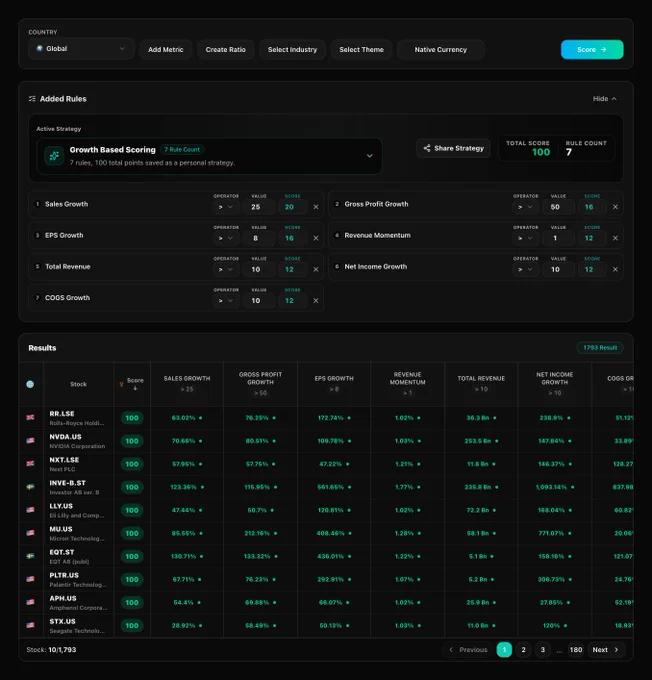Screen dimensions: 652x680
Task: Edit the EPS Growth value field 8
Action: (259, 239)
